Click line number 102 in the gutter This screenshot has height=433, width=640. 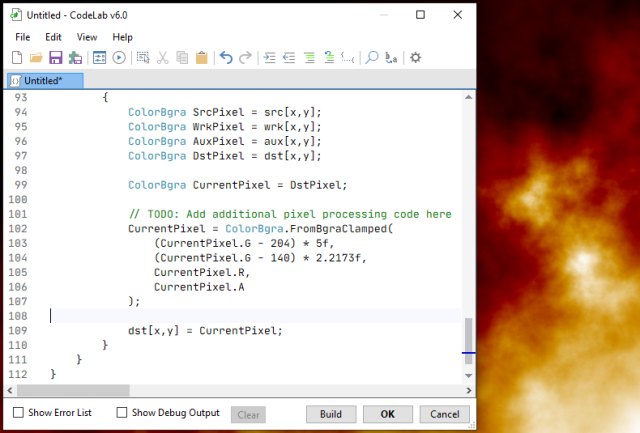click(x=18, y=229)
